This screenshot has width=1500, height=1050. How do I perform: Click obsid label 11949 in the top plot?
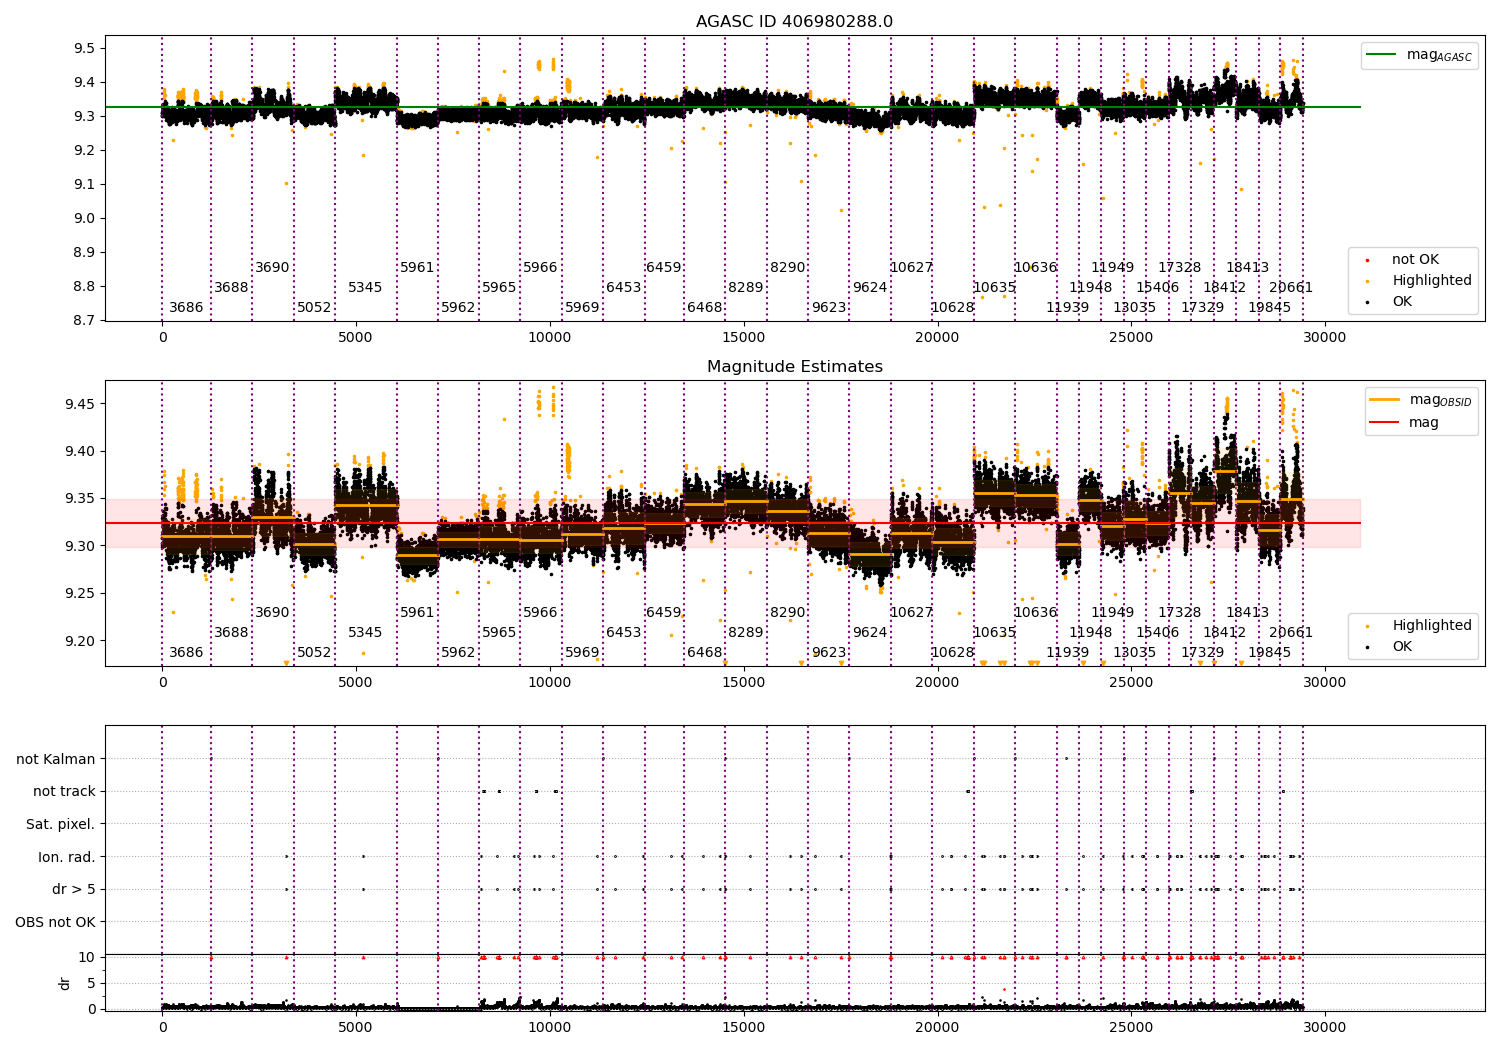pyautogui.click(x=1112, y=268)
